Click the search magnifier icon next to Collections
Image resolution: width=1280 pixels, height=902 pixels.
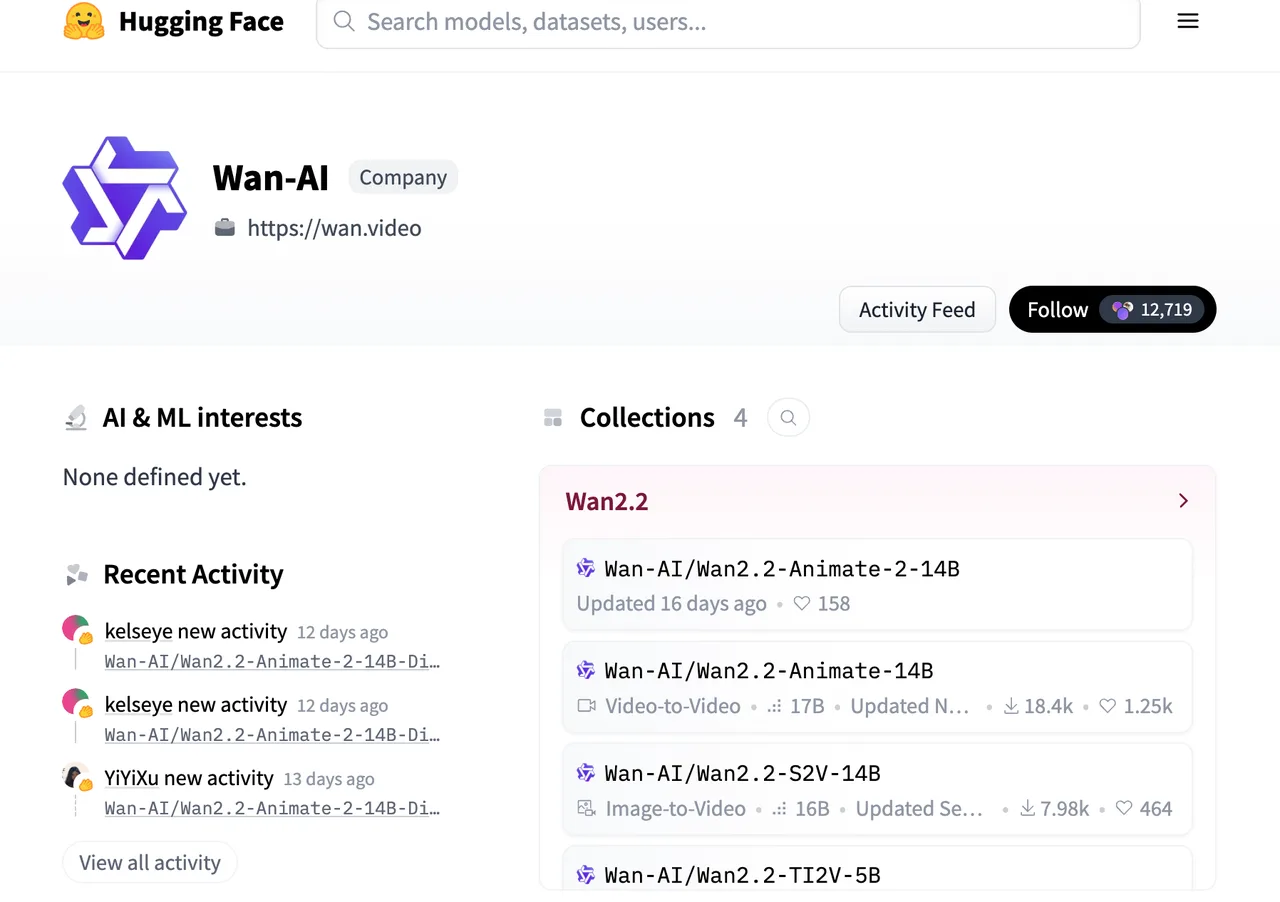[x=788, y=418]
